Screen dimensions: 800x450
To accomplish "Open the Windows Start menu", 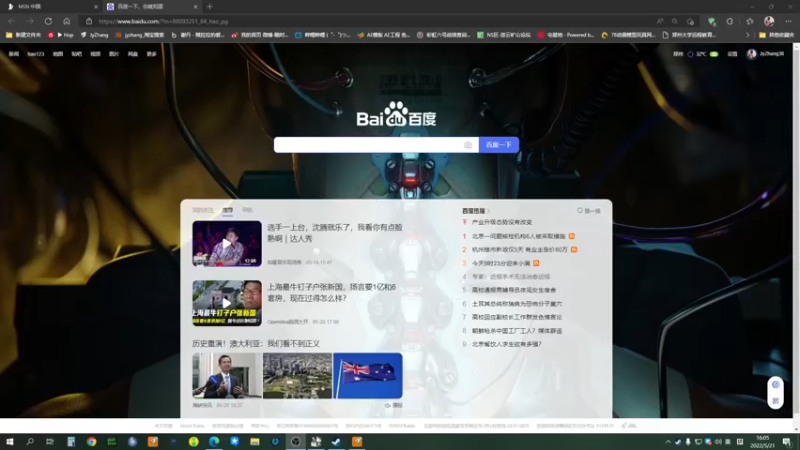I will 9,442.
